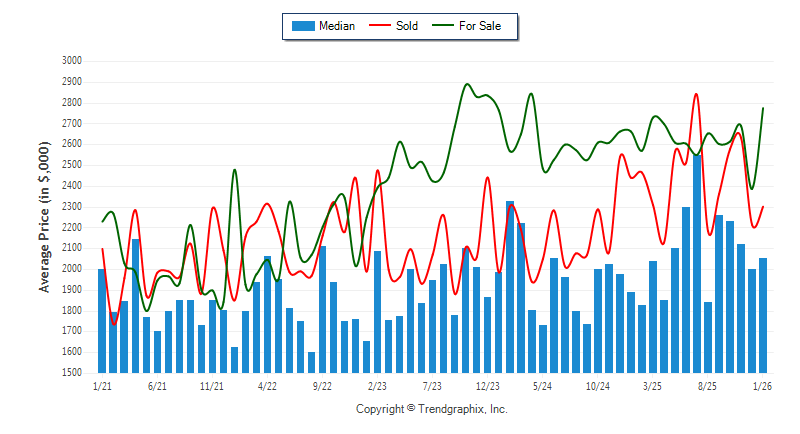Click the red Sold line legend marker
The height and width of the screenshot is (434, 800).
point(379,26)
